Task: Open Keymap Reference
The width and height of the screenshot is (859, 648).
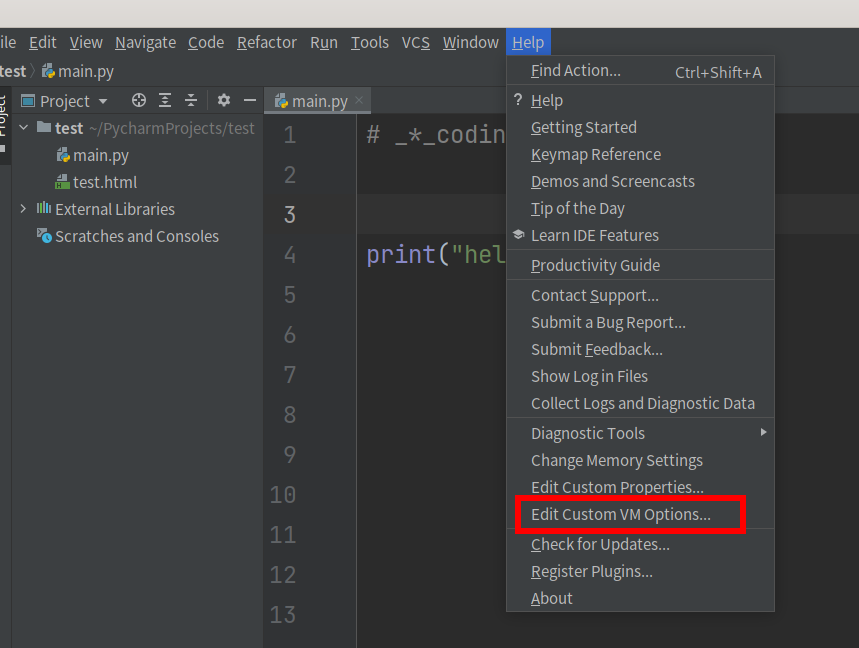Action: pyautogui.click(x=640, y=154)
